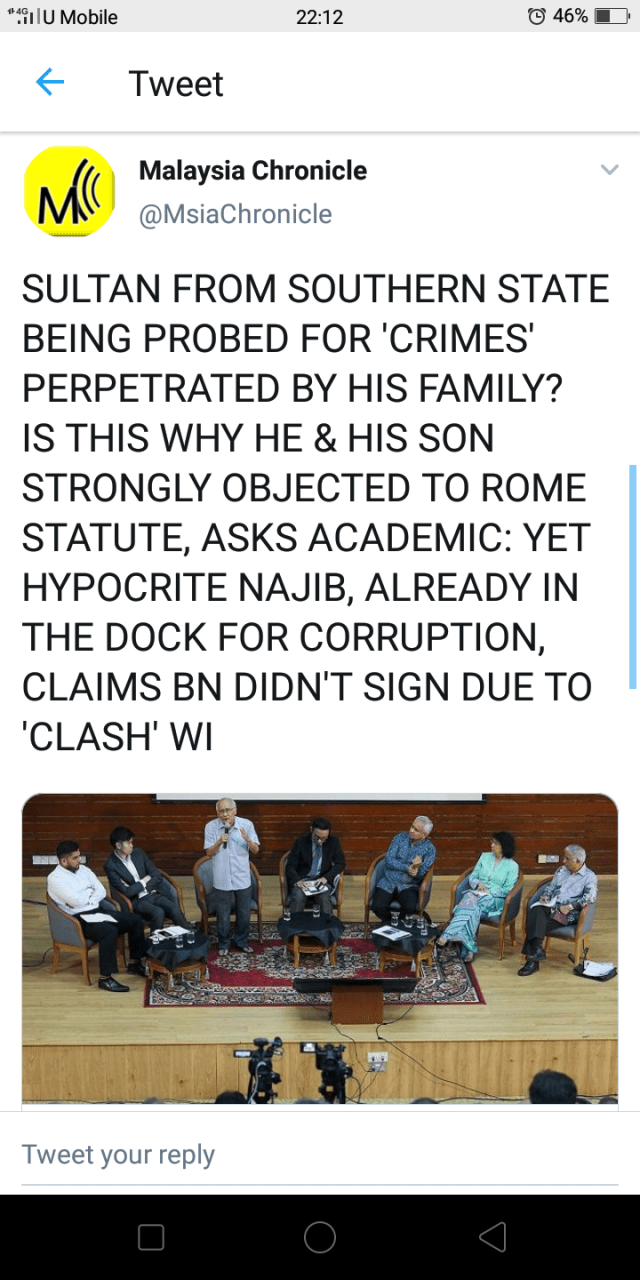Open Malaysia Chronicle profile avatar

(x=70, y=191)
